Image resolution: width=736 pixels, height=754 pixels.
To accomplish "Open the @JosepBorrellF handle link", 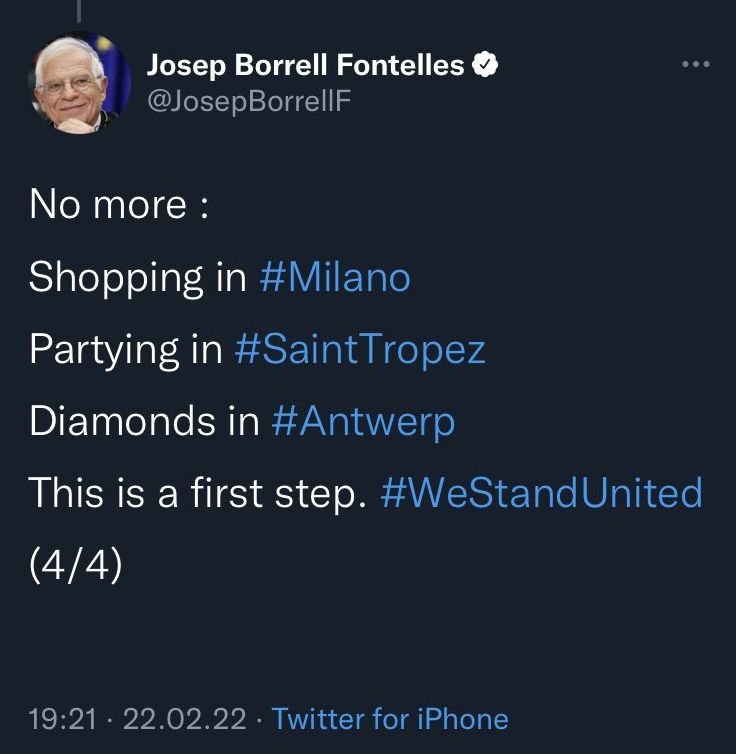I will pos(249,101).
